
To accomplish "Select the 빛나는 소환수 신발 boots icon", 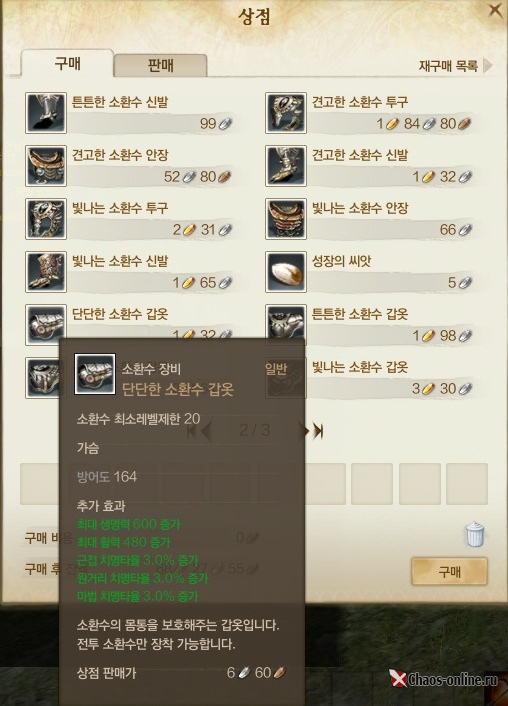I will (46, 272).
